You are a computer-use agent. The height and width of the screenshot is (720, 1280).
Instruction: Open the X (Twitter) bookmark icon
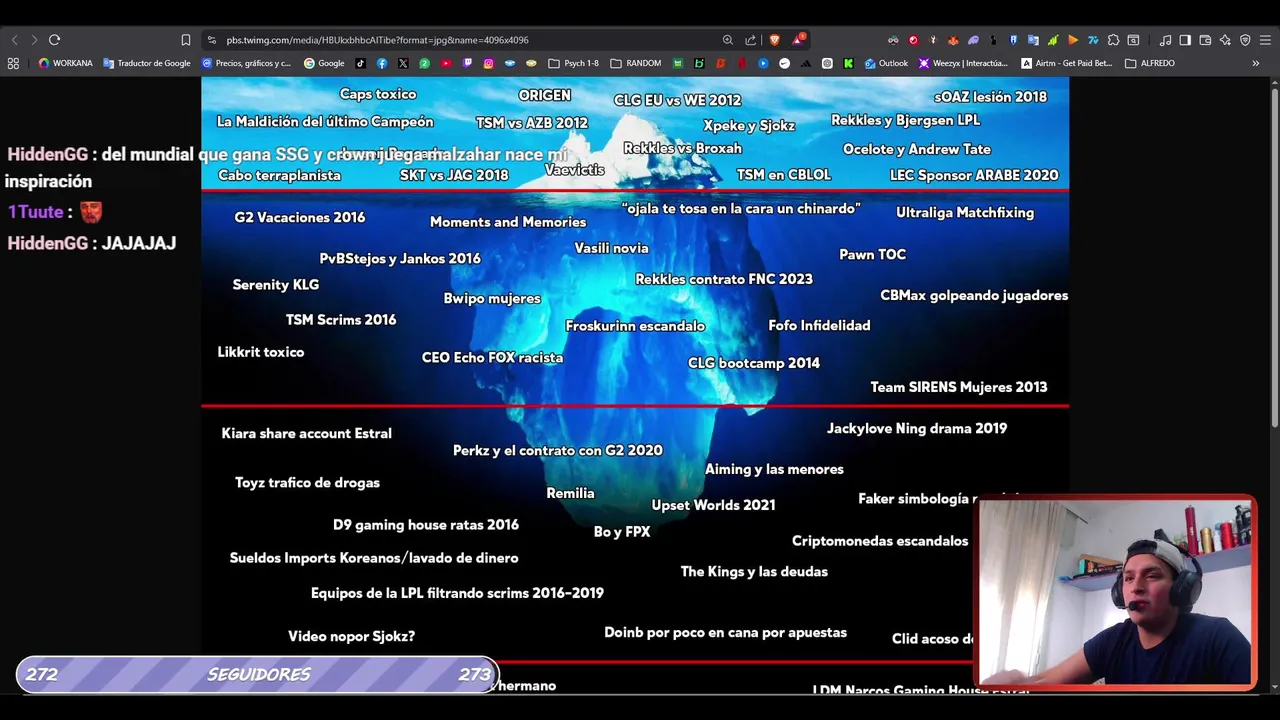point(403,63)
